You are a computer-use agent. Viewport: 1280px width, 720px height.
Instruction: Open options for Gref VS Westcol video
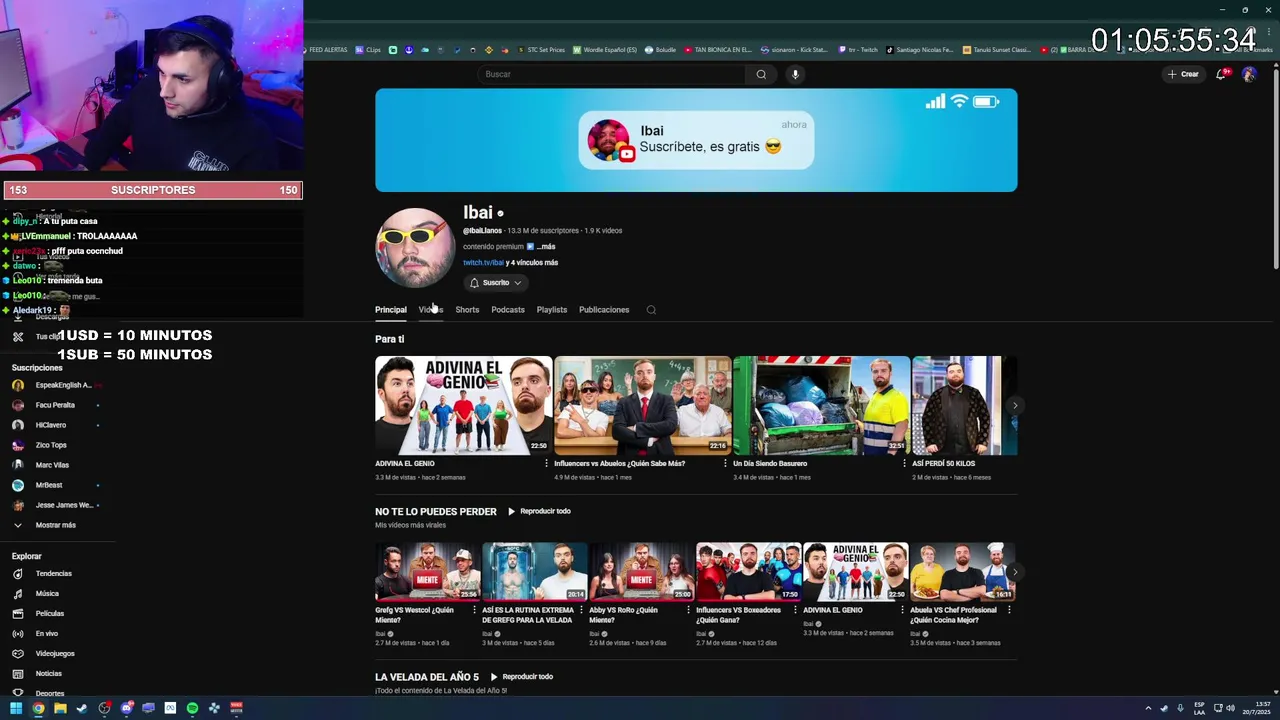coord(475,610)
